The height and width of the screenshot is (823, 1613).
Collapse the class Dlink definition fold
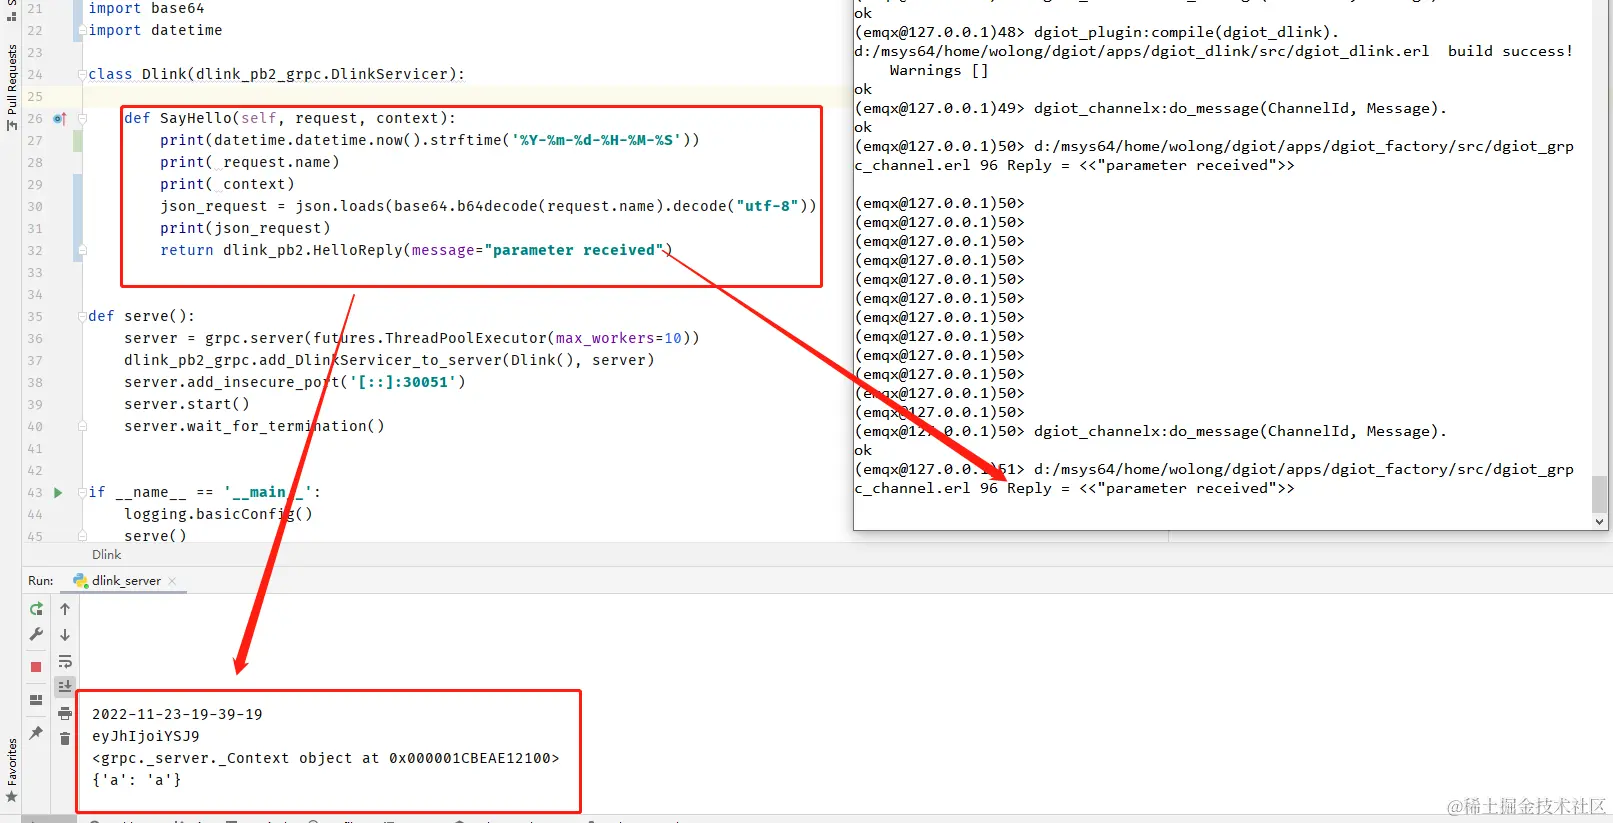point(83,74)
